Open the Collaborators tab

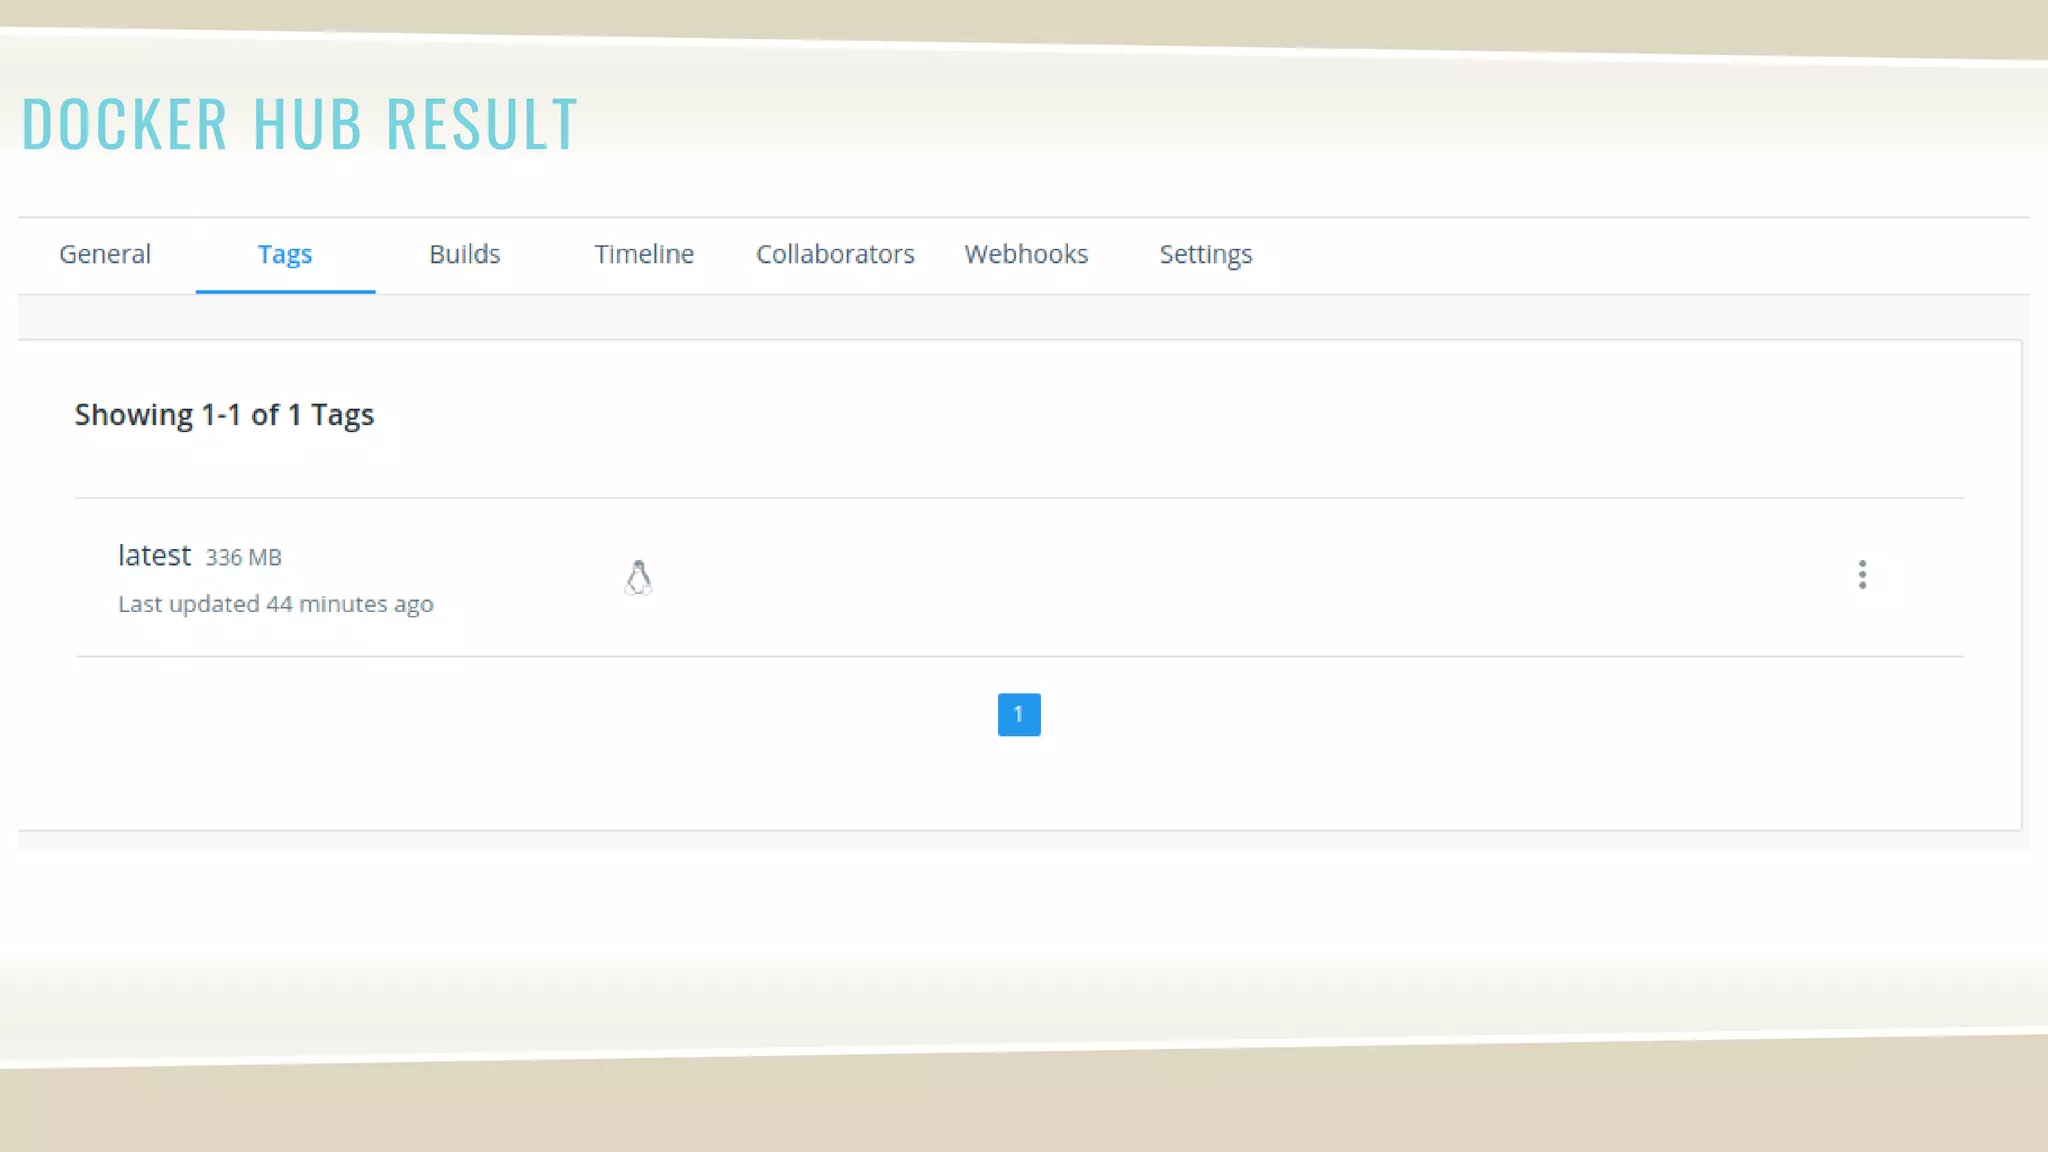[835, 254]
